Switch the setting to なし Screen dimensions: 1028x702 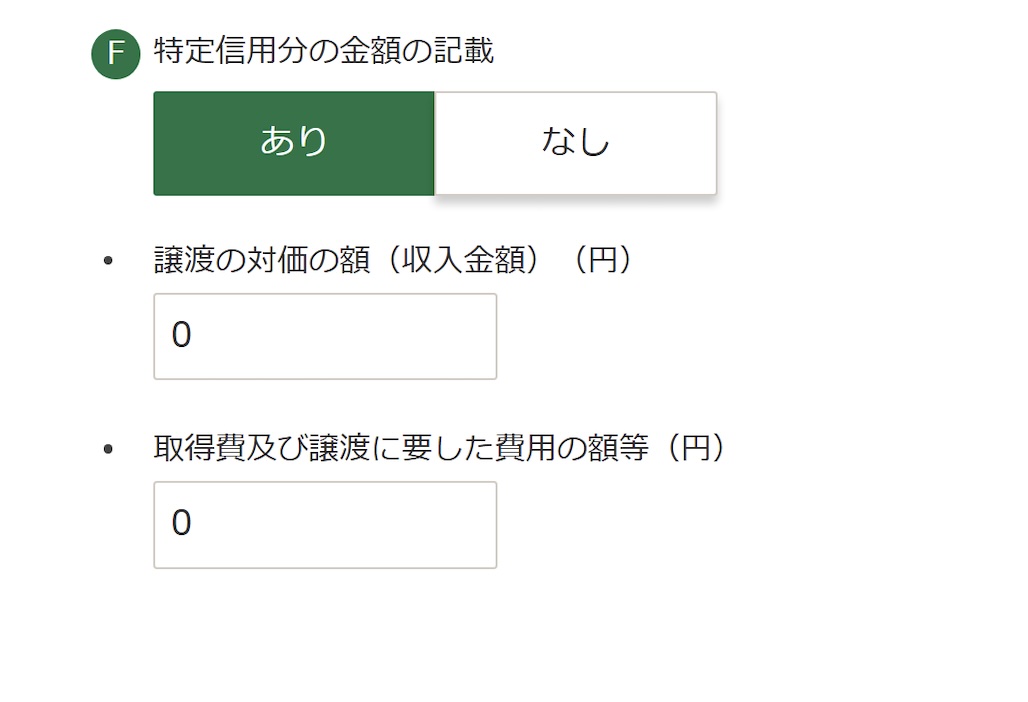(576, 143)
